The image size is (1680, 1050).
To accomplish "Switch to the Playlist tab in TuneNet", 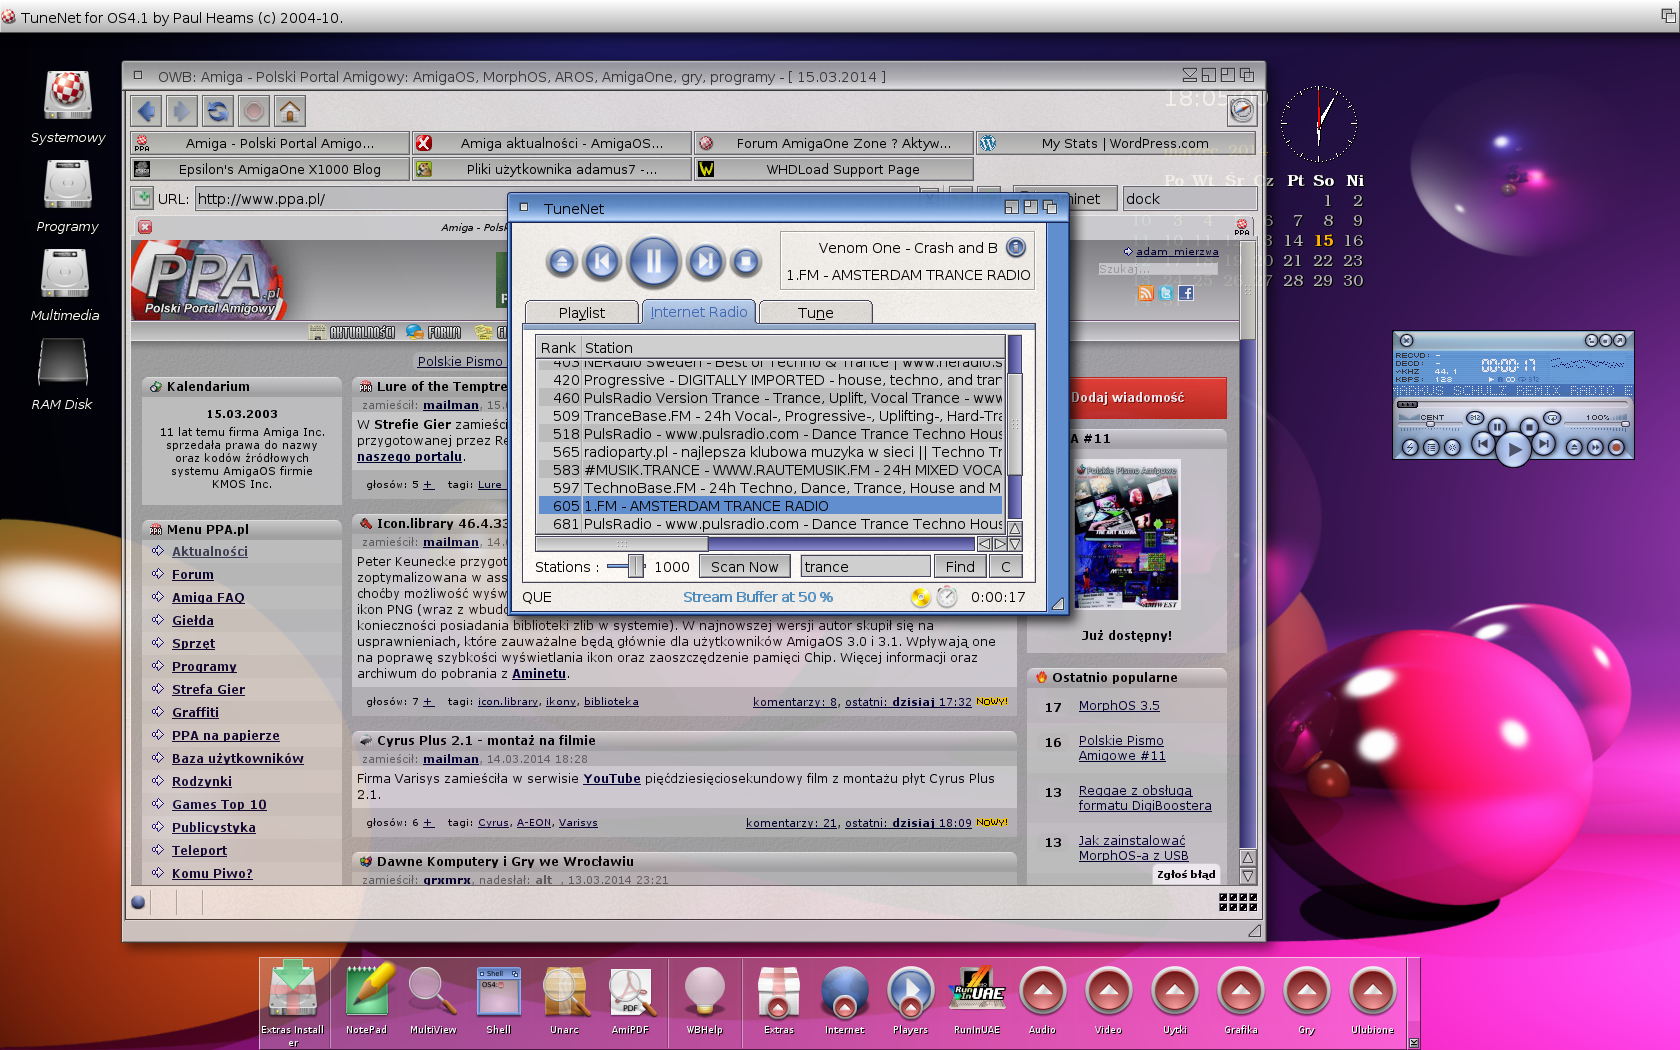I will [581, 312].
